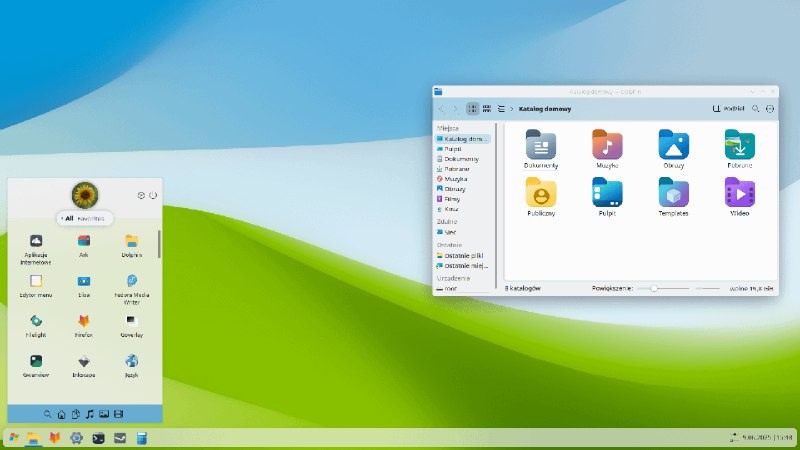Select Pobrane in Places sidebar

pyautogui.click(x=463, y=169)
